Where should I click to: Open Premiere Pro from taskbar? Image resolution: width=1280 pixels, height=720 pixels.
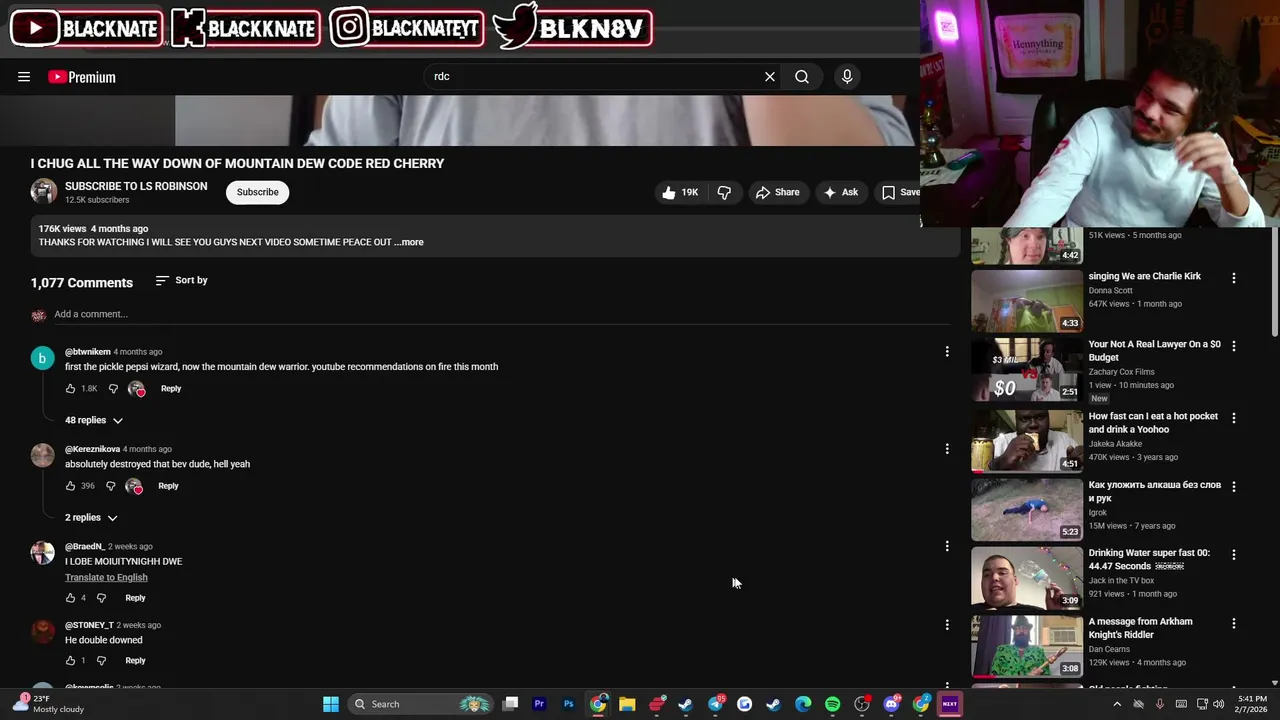tap(539, 704)
